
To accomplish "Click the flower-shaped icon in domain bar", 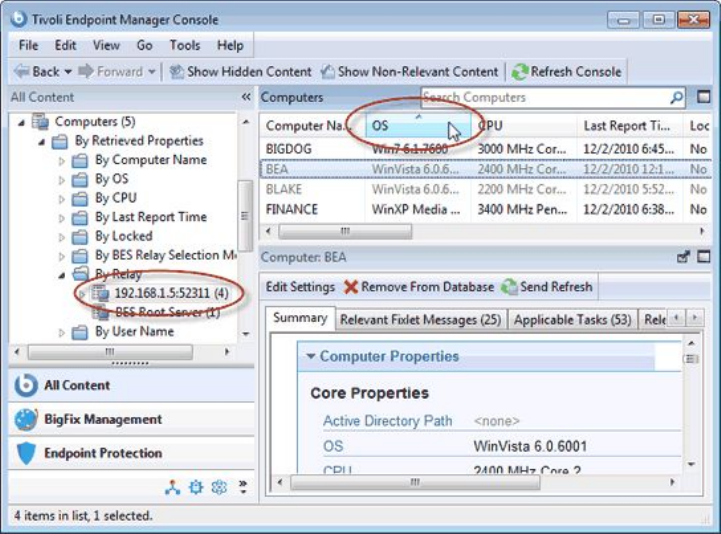I will [219, 487].
